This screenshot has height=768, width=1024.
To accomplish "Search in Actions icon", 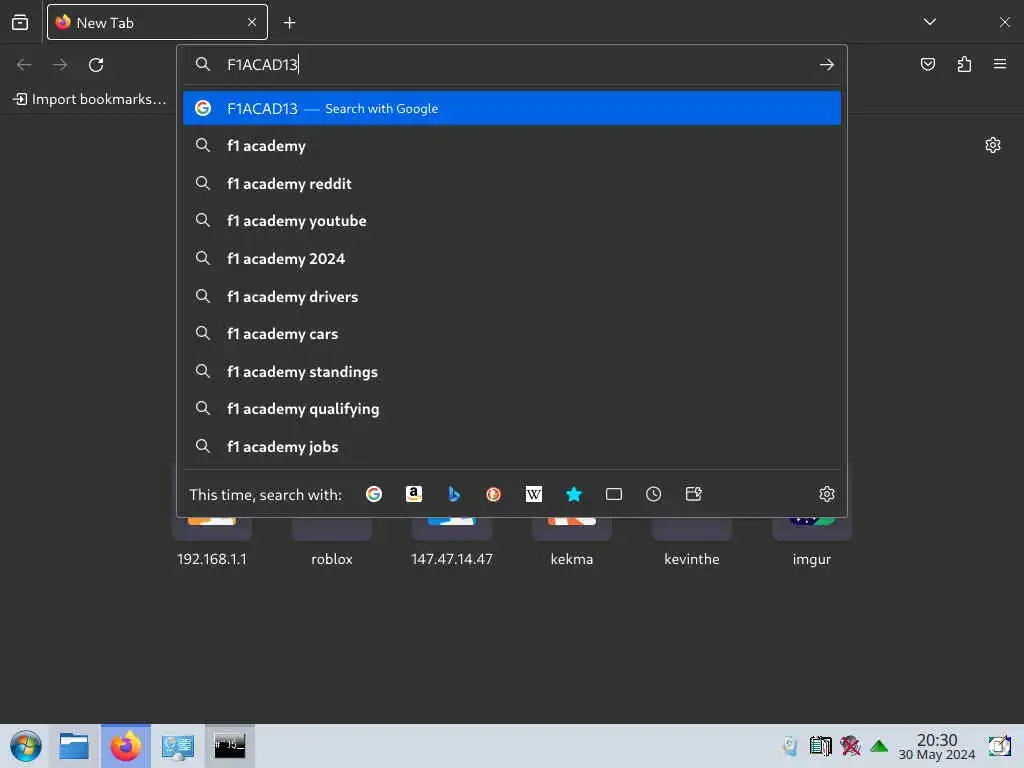I will coord(694,494).
